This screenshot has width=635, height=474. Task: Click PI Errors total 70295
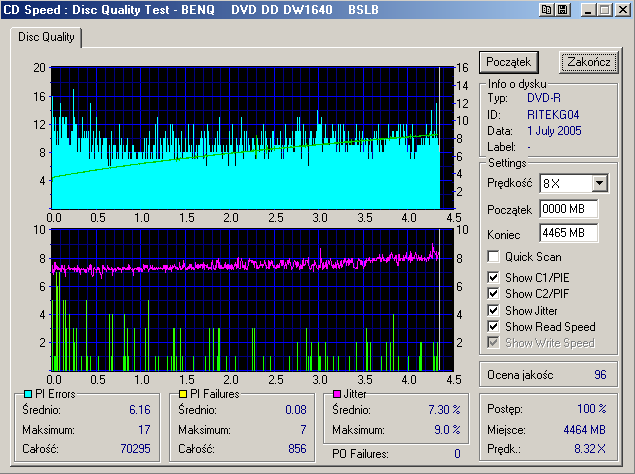pos(135,448)
